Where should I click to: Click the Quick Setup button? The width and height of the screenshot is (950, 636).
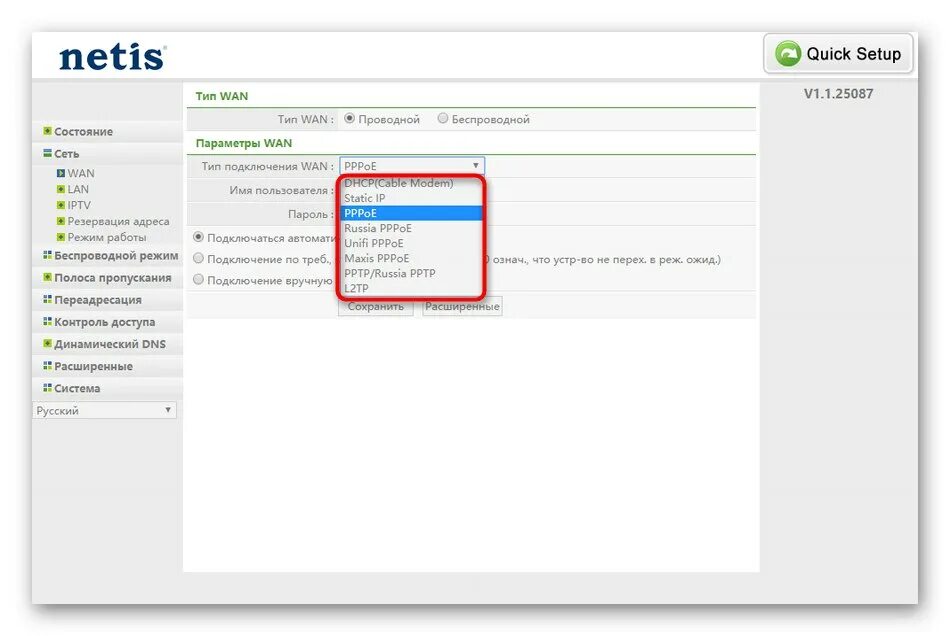click(x=838, y=54)
